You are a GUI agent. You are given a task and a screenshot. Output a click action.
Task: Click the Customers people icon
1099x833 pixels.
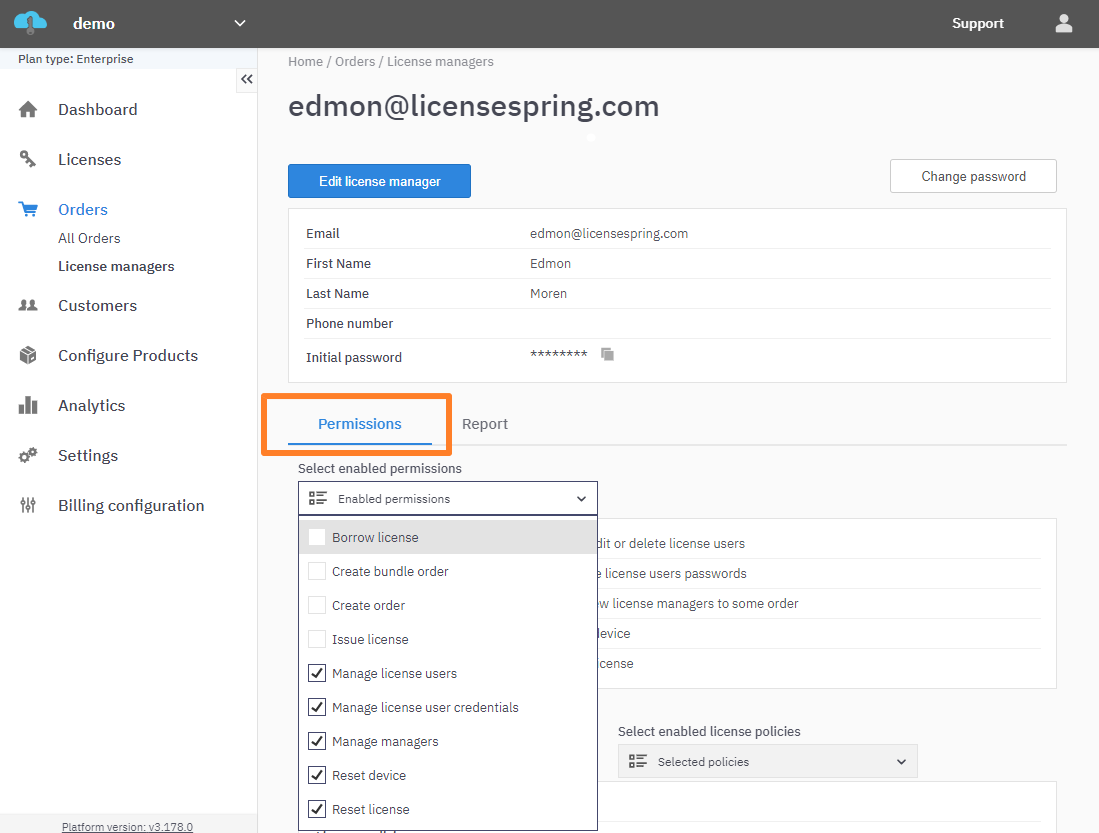pyautogui.click(x=28, y=306)
